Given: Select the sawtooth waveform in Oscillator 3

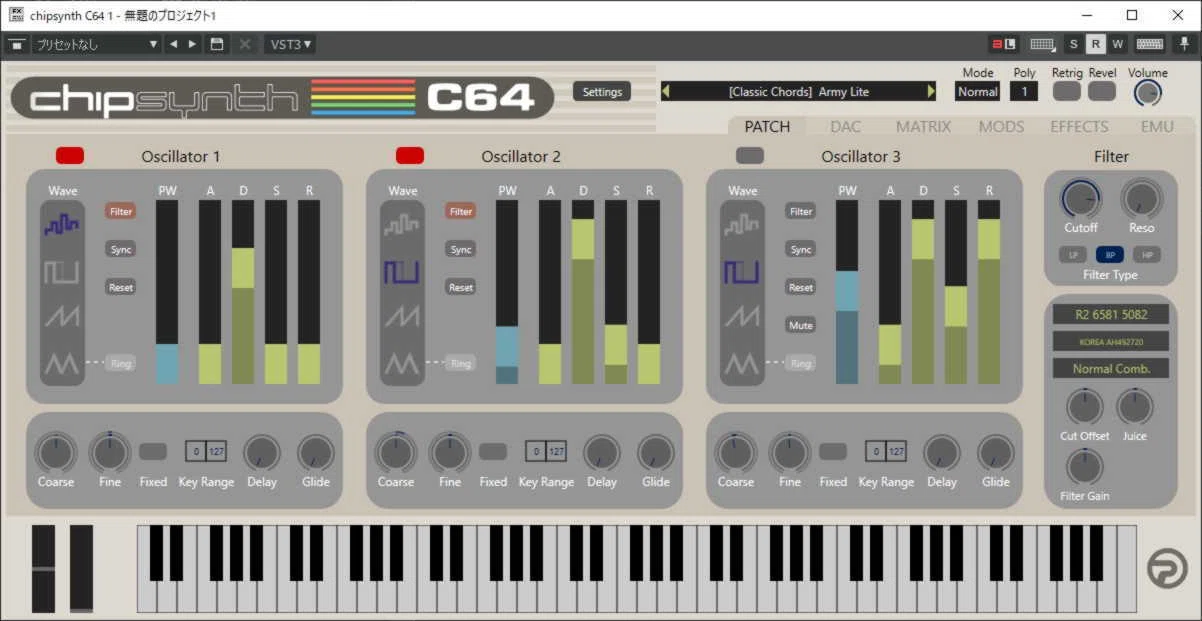Looking at the screenshot, I should tap(741, 317).
